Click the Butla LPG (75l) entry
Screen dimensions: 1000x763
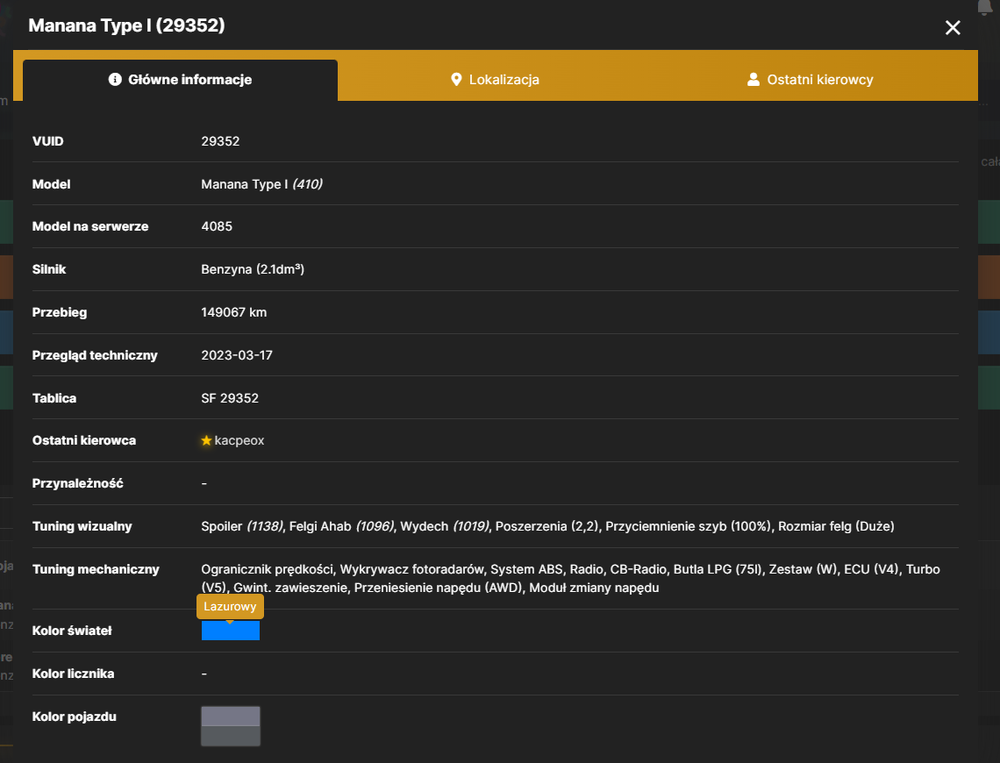coord(718,569)
